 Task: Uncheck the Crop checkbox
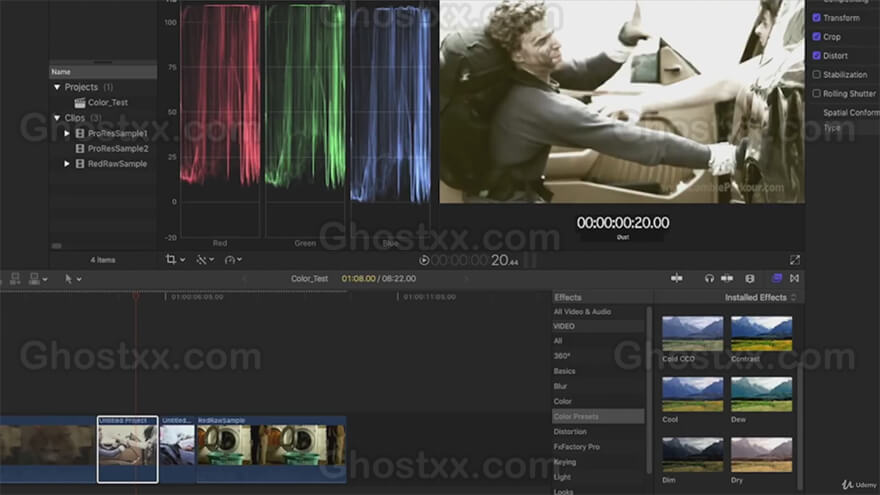pyautogui.click(x=817, y=36)
